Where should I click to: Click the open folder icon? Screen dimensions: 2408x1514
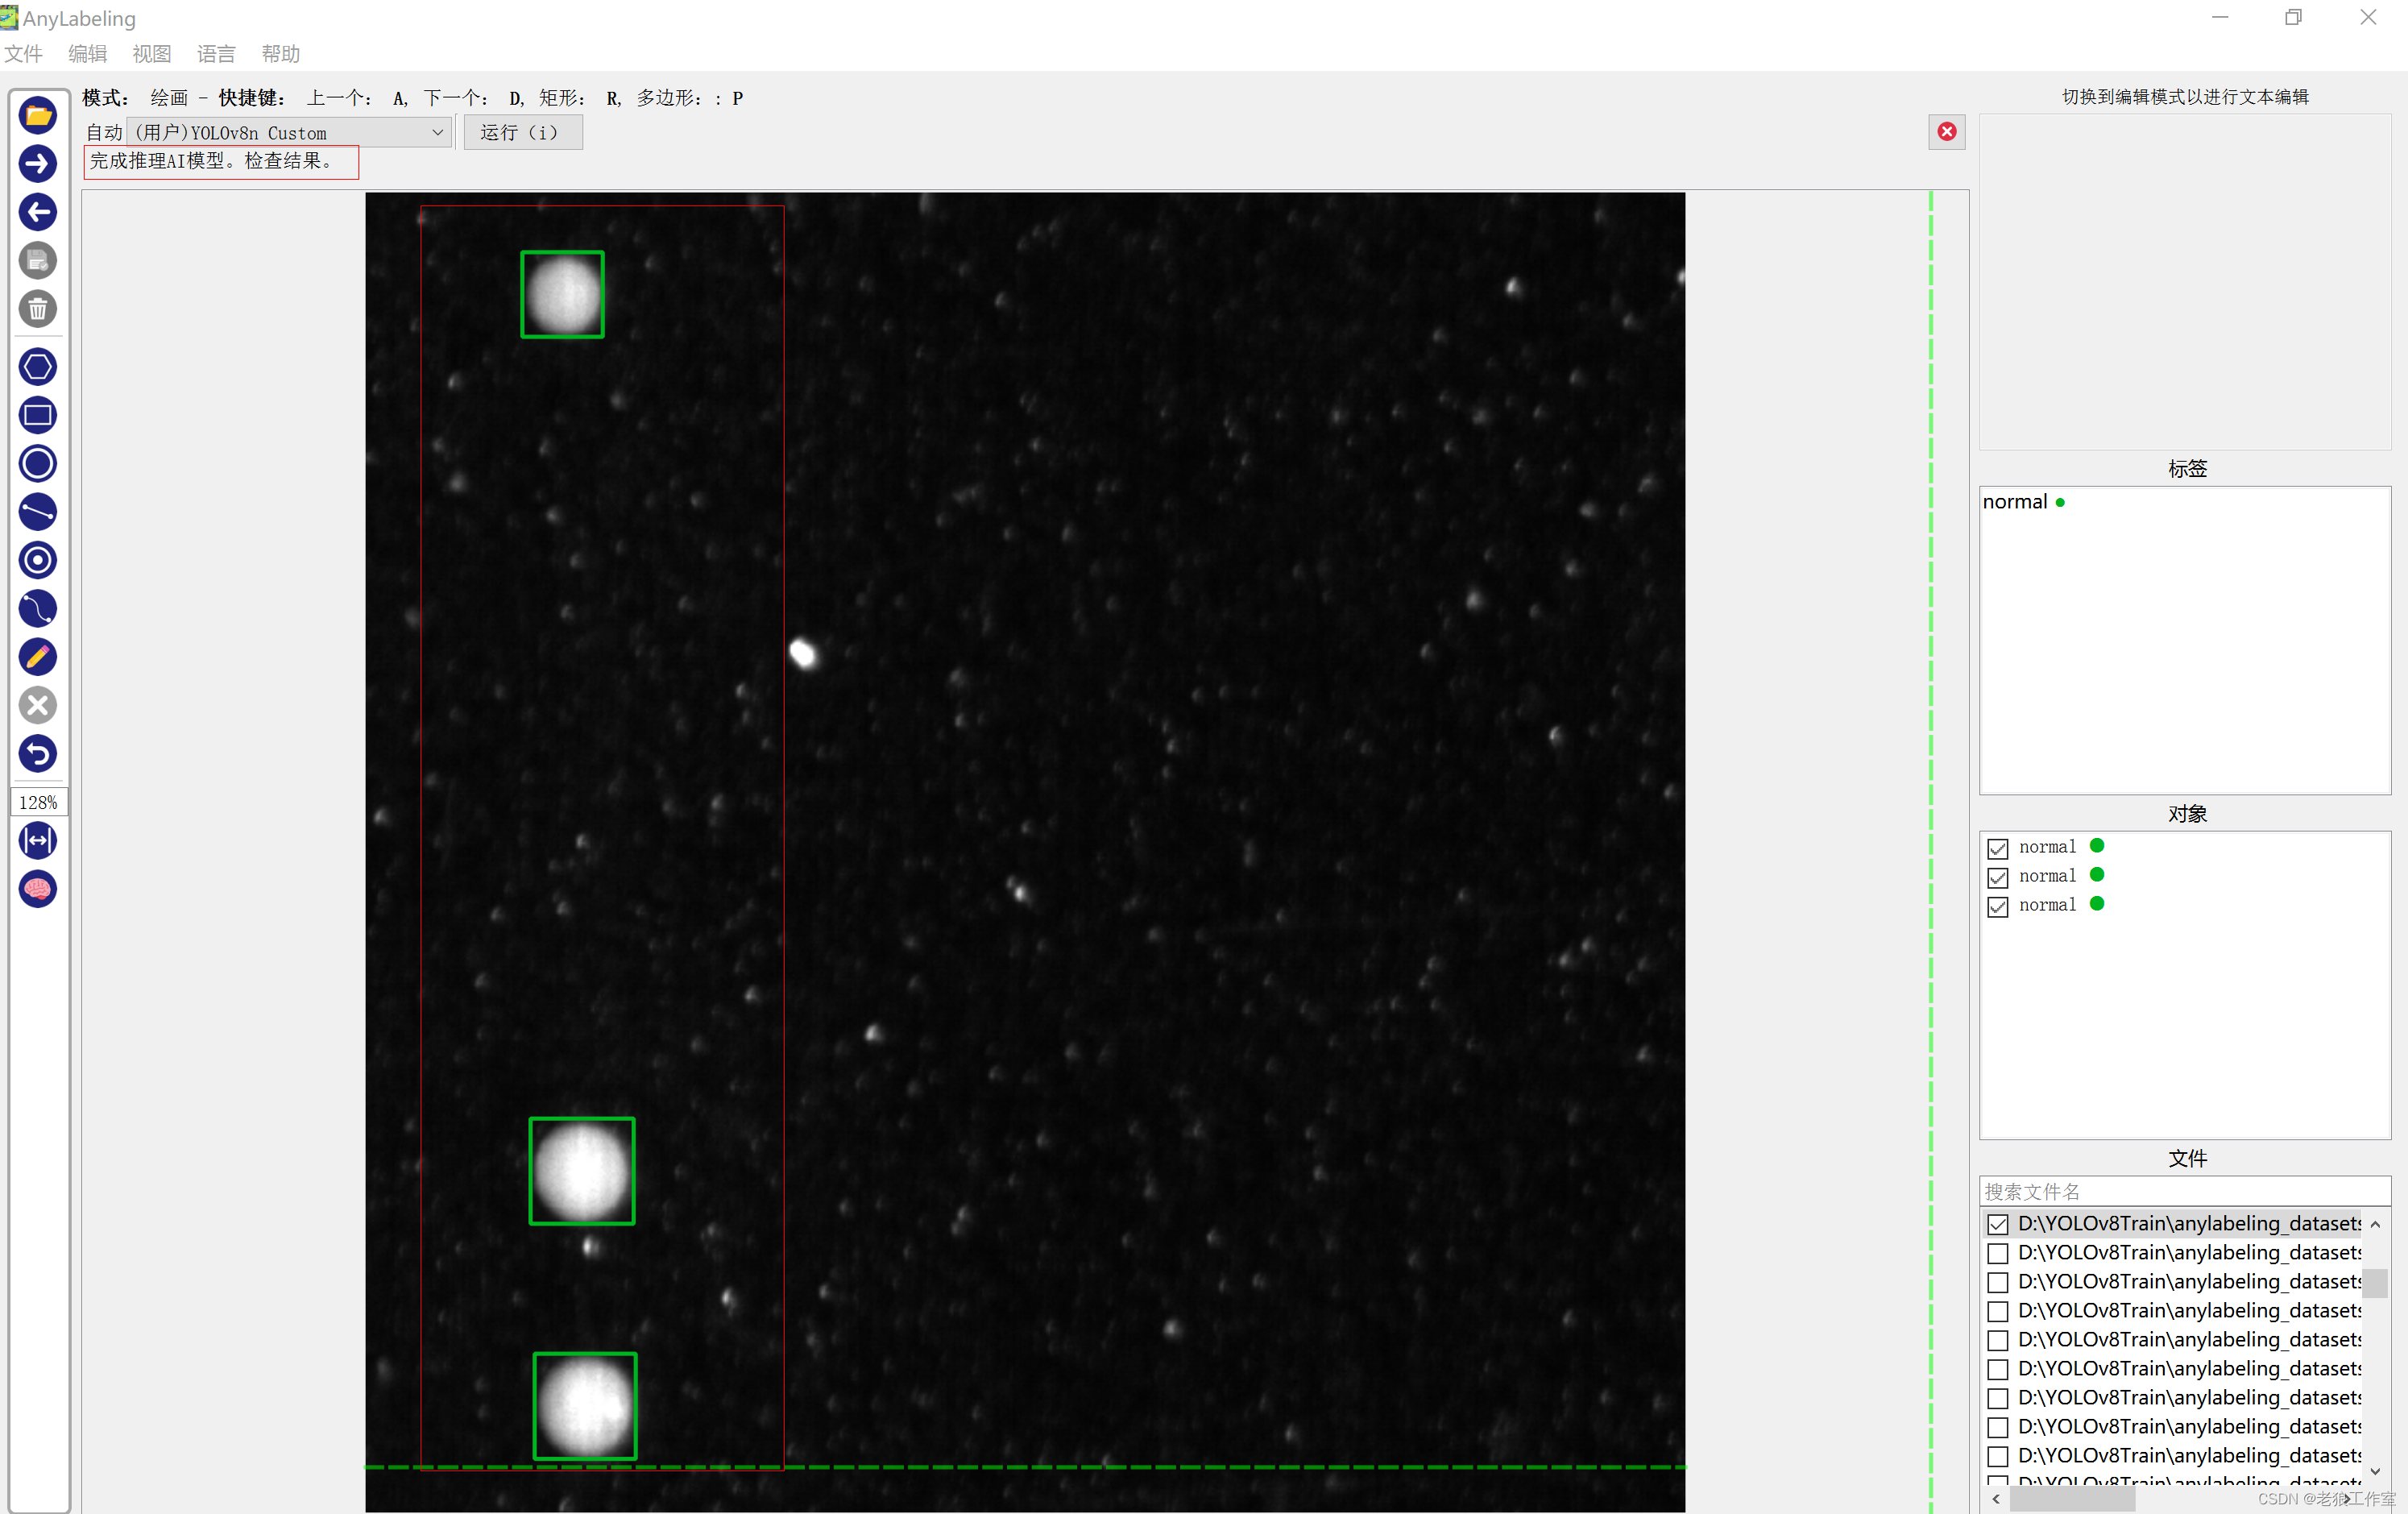pyautogui.click(x=38, y=116)
